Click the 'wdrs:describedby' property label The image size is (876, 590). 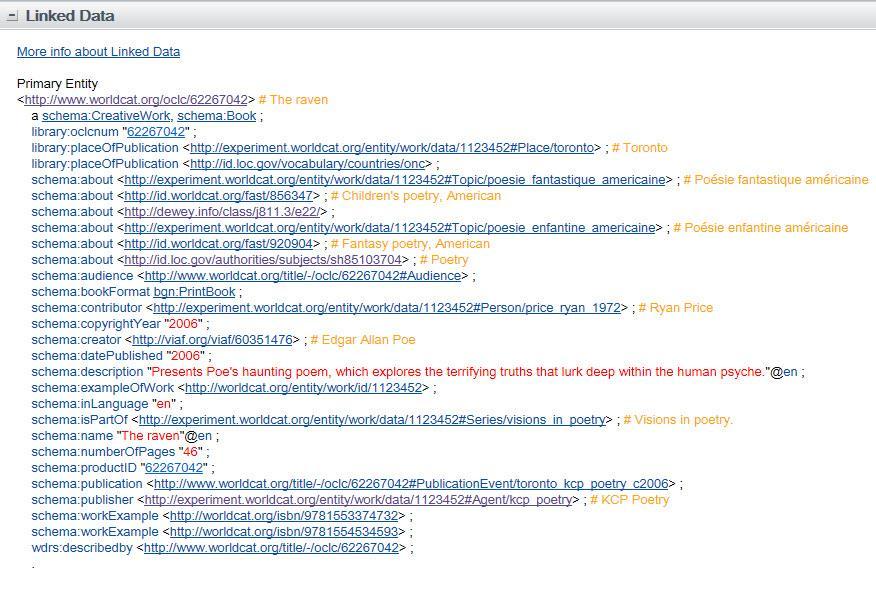coord(82,548)
